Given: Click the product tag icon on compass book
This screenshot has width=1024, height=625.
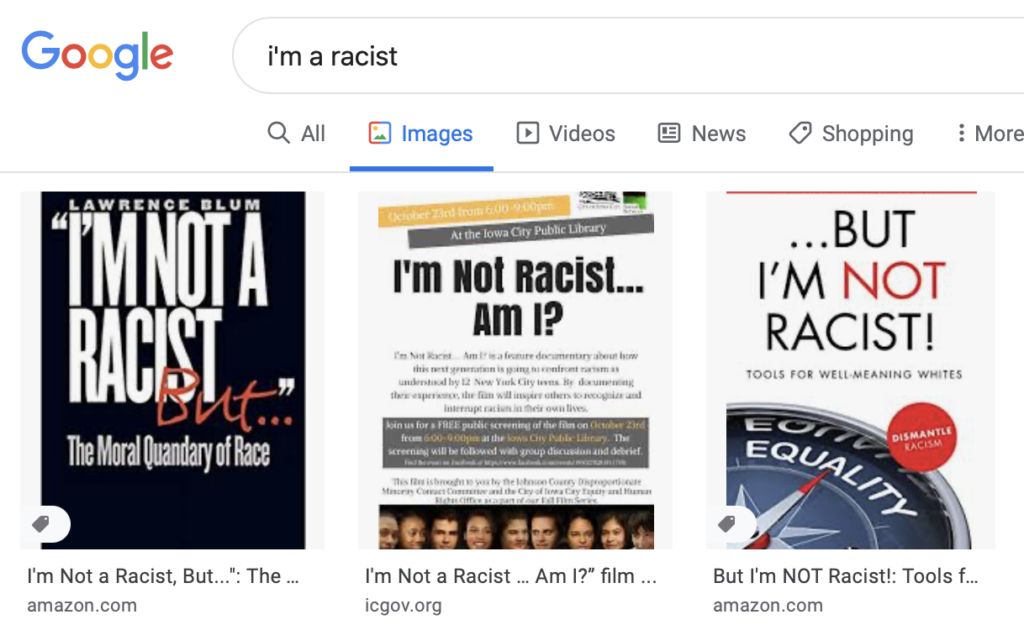Looking at the screenshot, I should pos(728,524).
